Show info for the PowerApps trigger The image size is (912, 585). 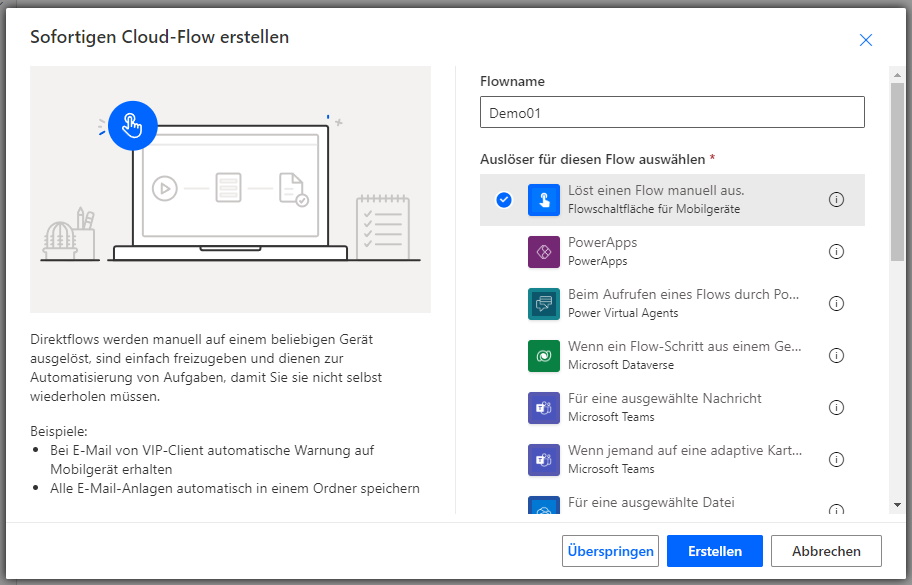(x=836, y=252)
